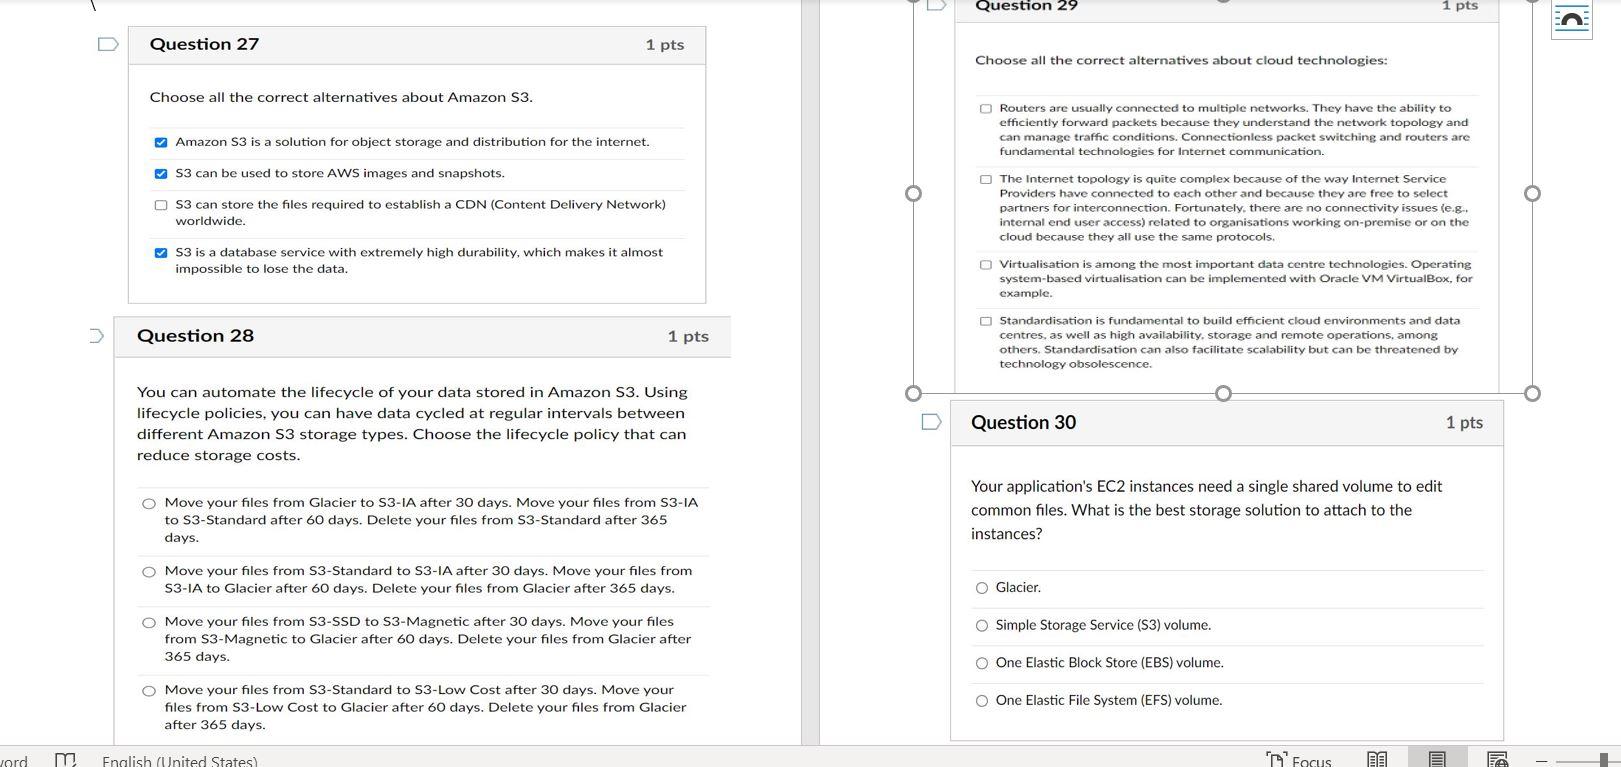Uncheck 'S3 is a database service' option
This screenshot has width=1621, height=767.
click(x=161, y=253)
